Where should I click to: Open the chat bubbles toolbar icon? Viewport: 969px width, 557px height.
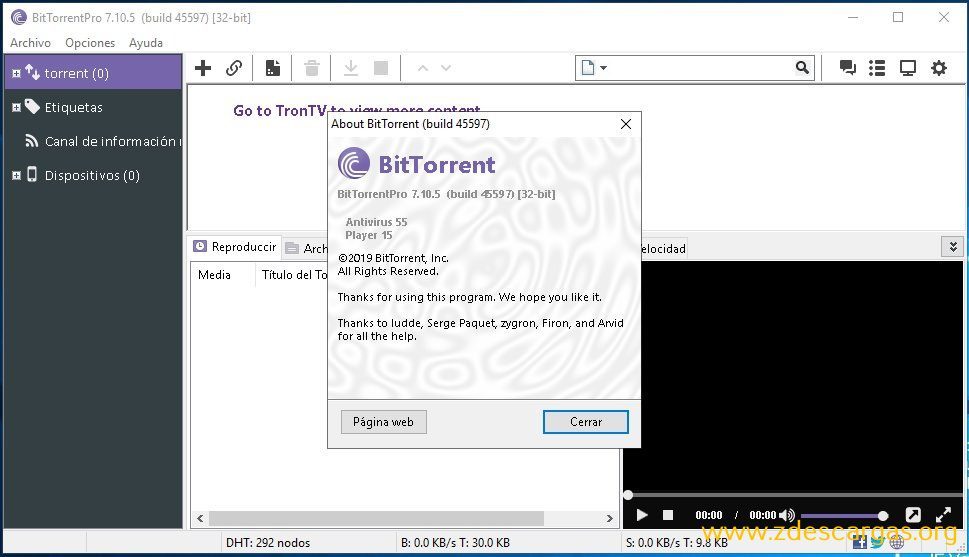click(x=847, y=67)
